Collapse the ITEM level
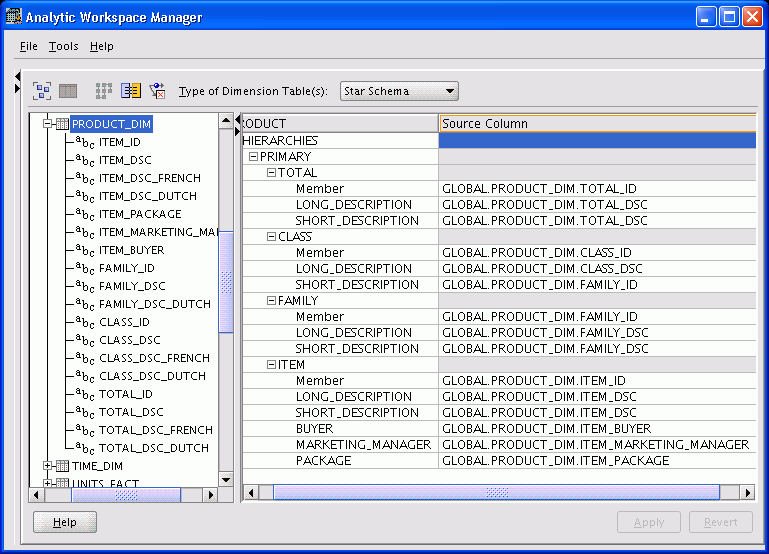The width and height of the screenshot is (769, 554). point(271,365)
